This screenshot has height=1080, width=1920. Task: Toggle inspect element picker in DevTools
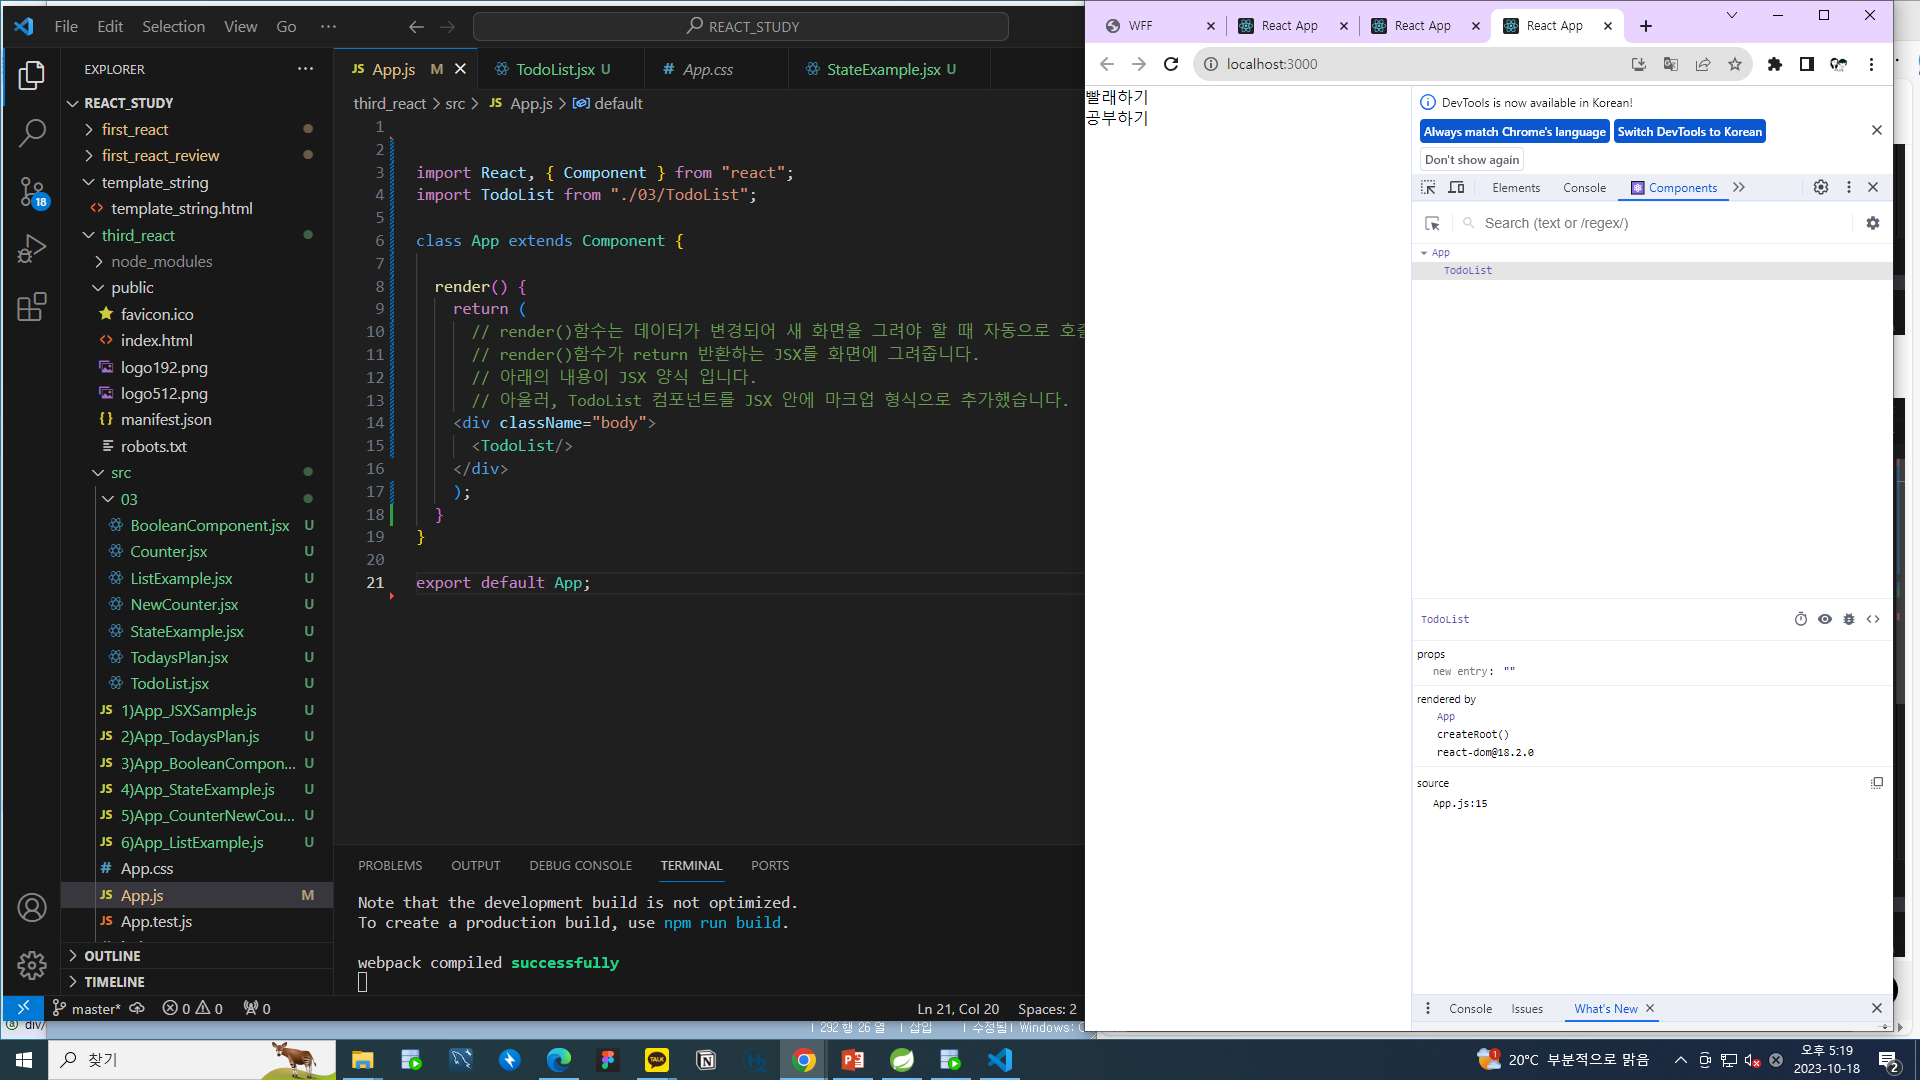[1428, 187]
